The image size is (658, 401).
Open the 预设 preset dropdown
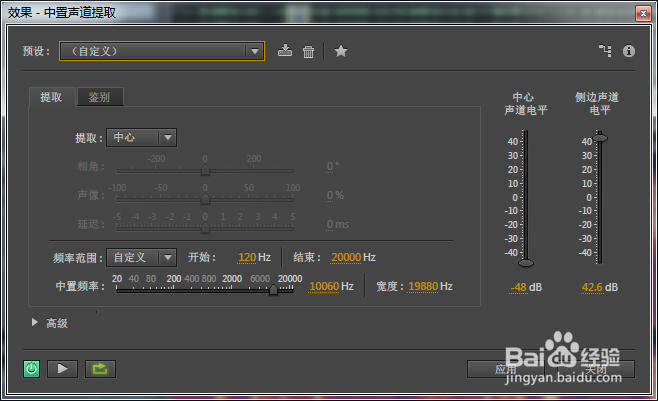pyautogui.click(x=162, y=51)
